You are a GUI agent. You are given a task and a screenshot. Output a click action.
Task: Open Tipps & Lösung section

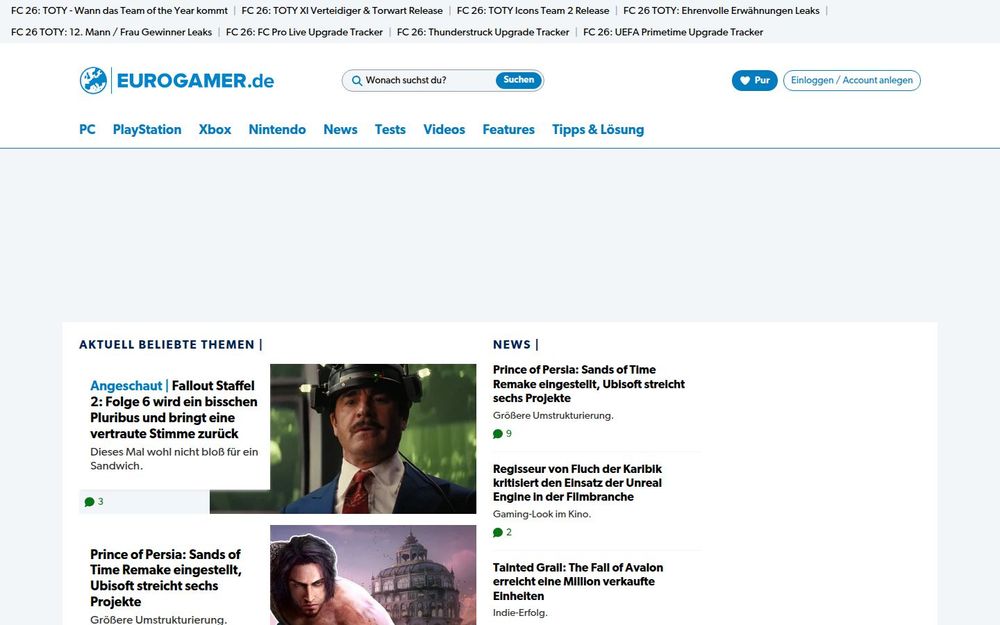598,129
